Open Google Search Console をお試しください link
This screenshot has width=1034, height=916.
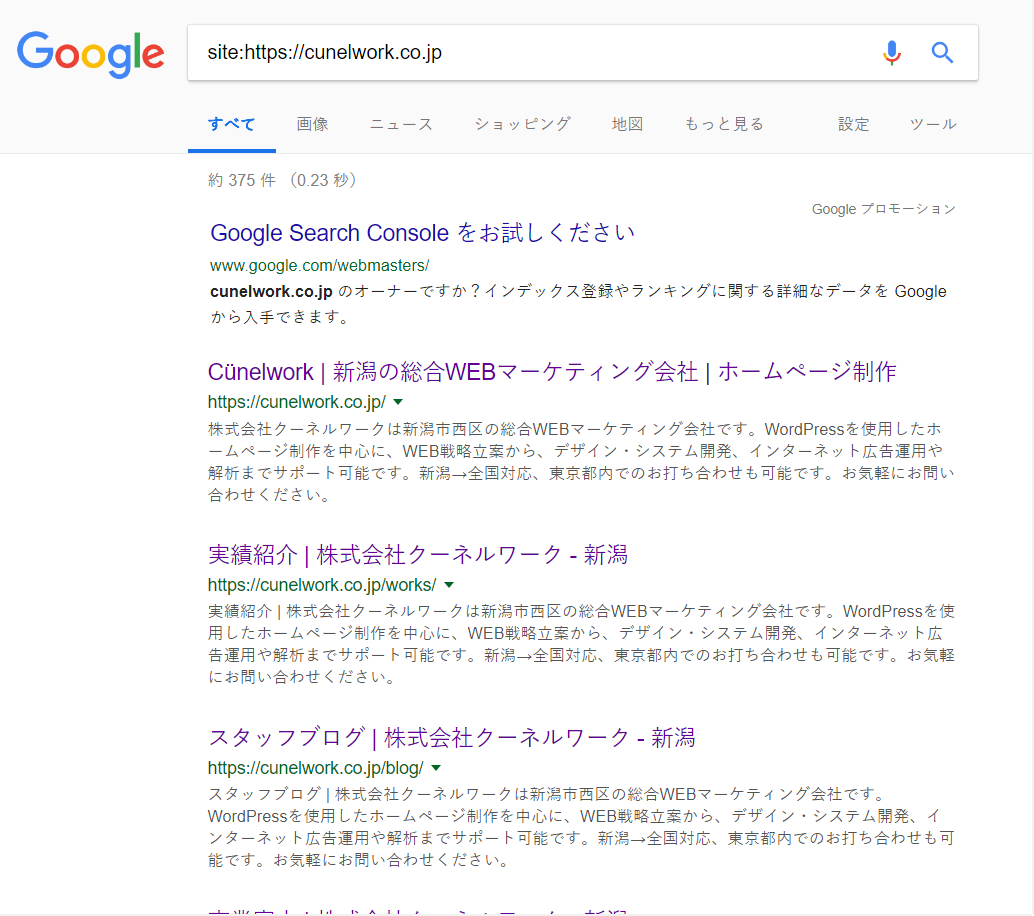click(423, 233)
